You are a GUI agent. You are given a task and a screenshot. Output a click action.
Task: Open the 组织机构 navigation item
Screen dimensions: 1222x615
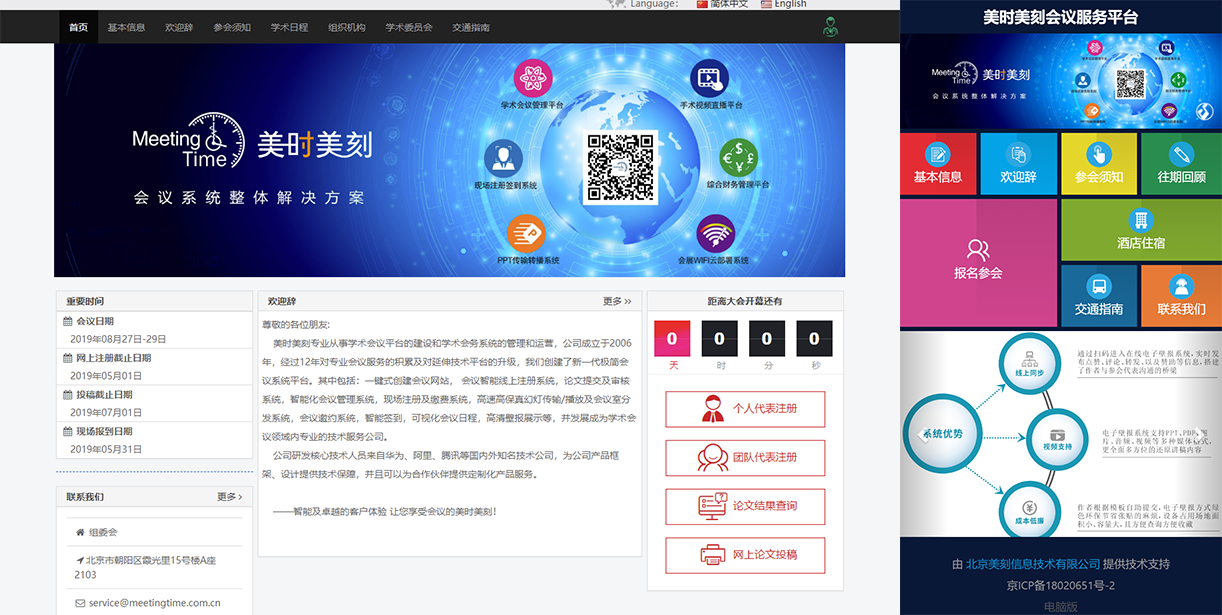tap(347, 28)
